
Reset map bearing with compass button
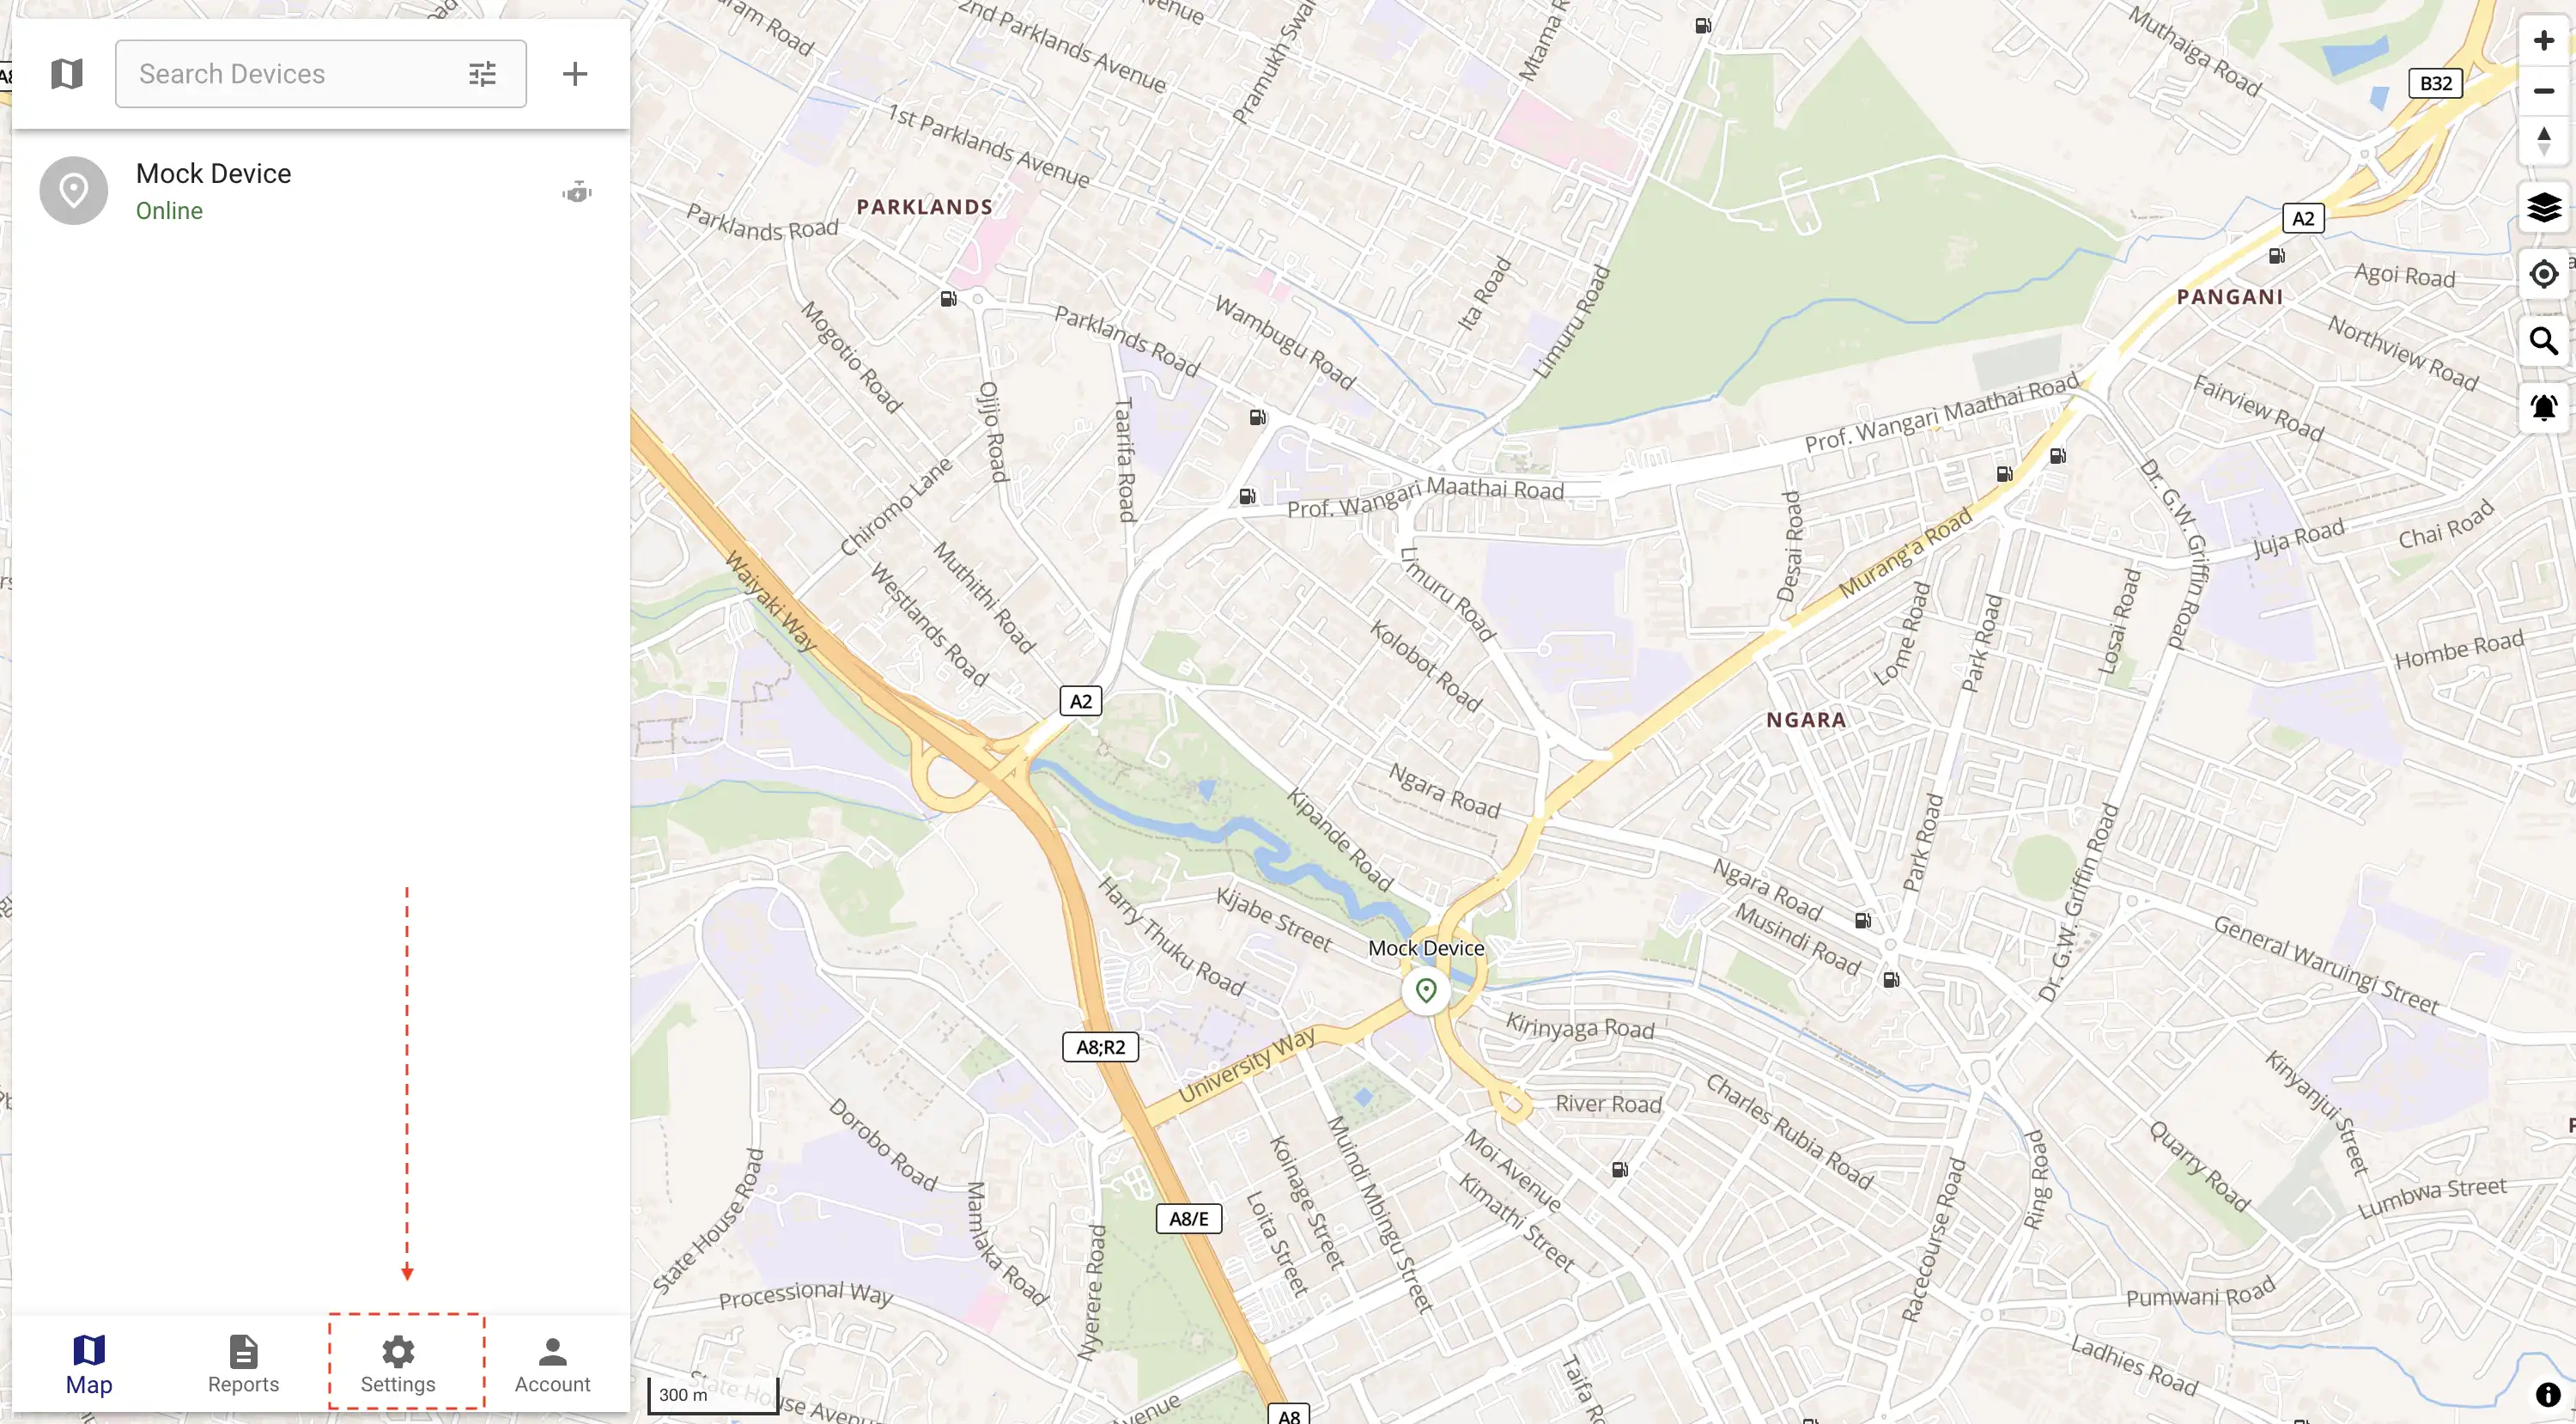point(2543,141)
